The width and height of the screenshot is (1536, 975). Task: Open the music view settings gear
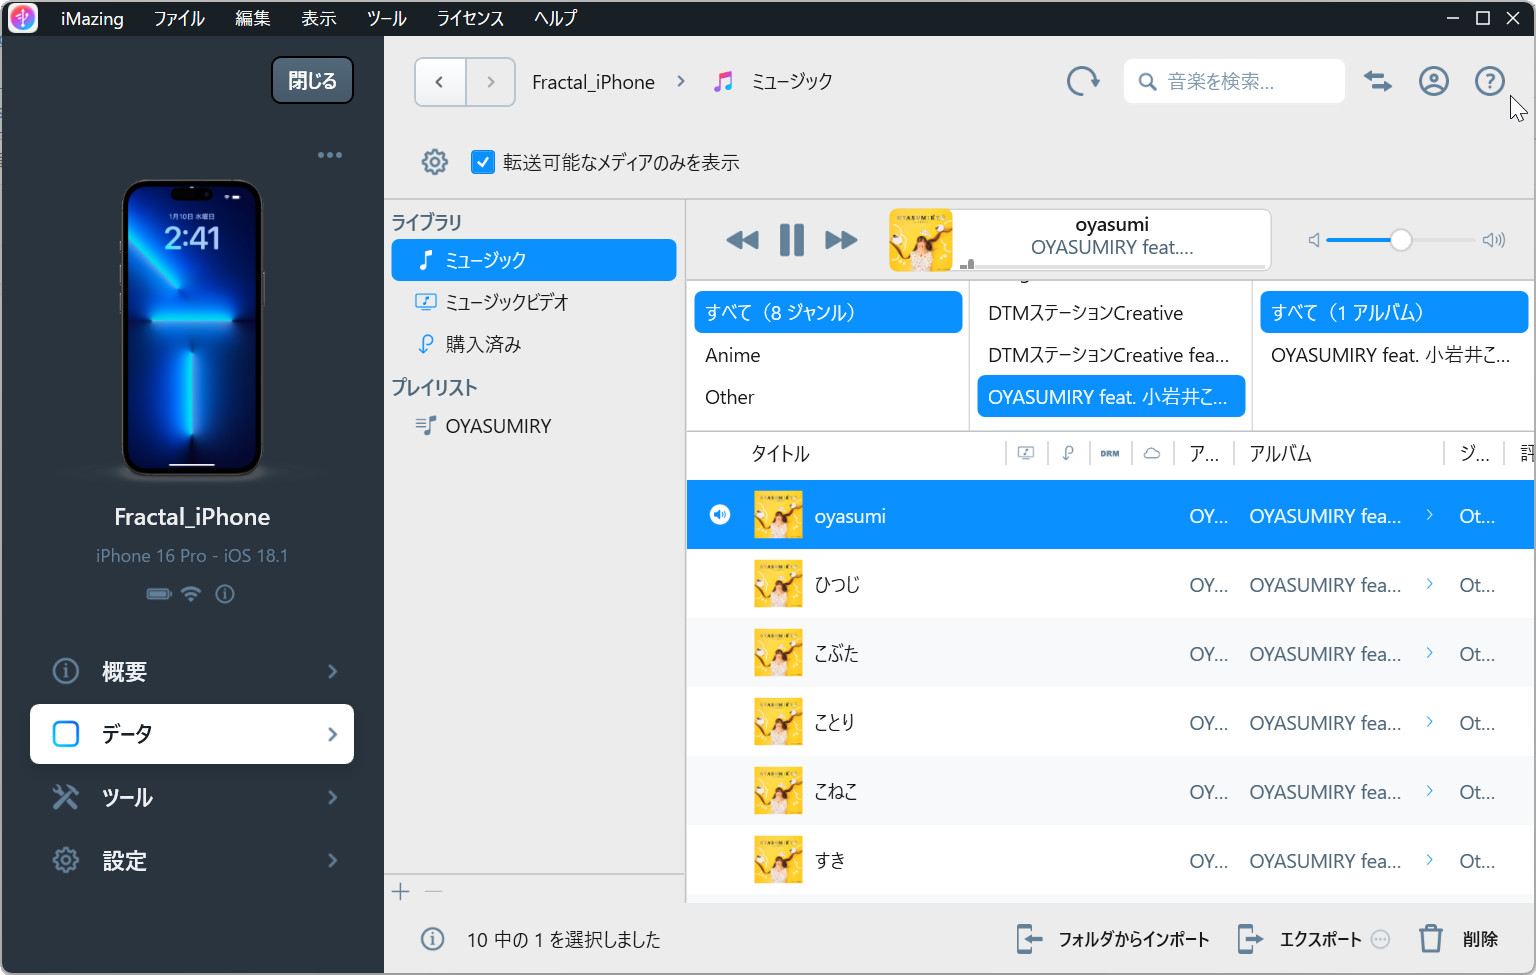coord(435,162)
